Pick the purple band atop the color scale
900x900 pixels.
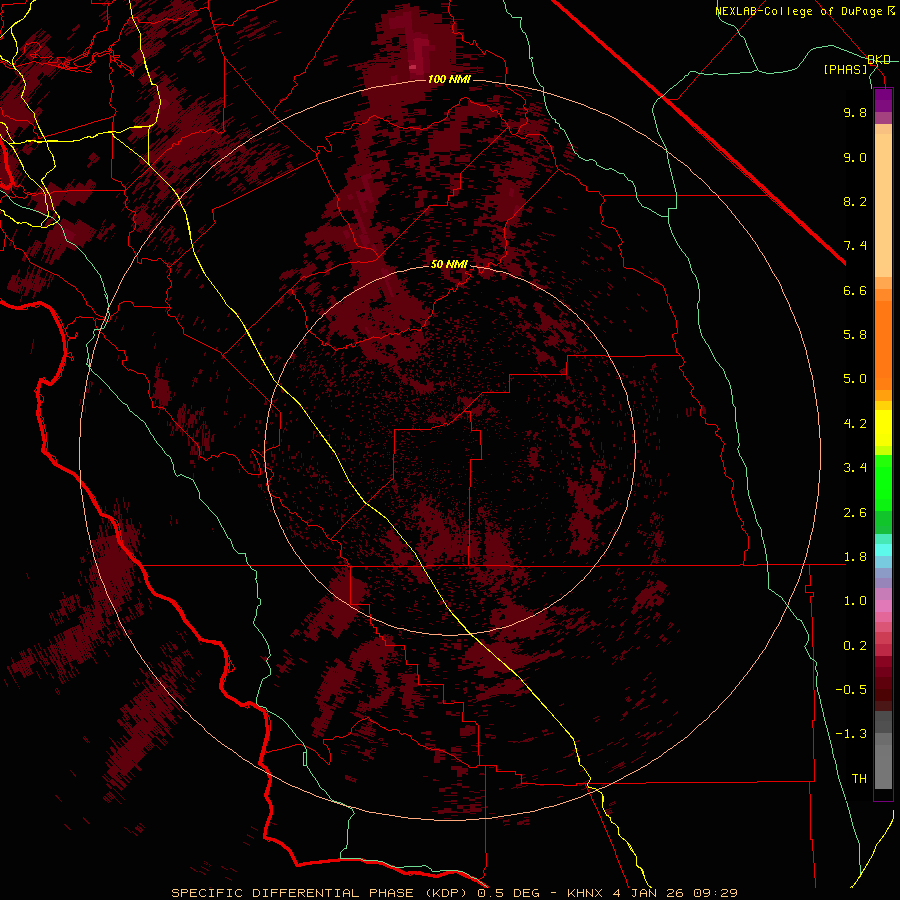pyautogui.click(x=883, y=101)
